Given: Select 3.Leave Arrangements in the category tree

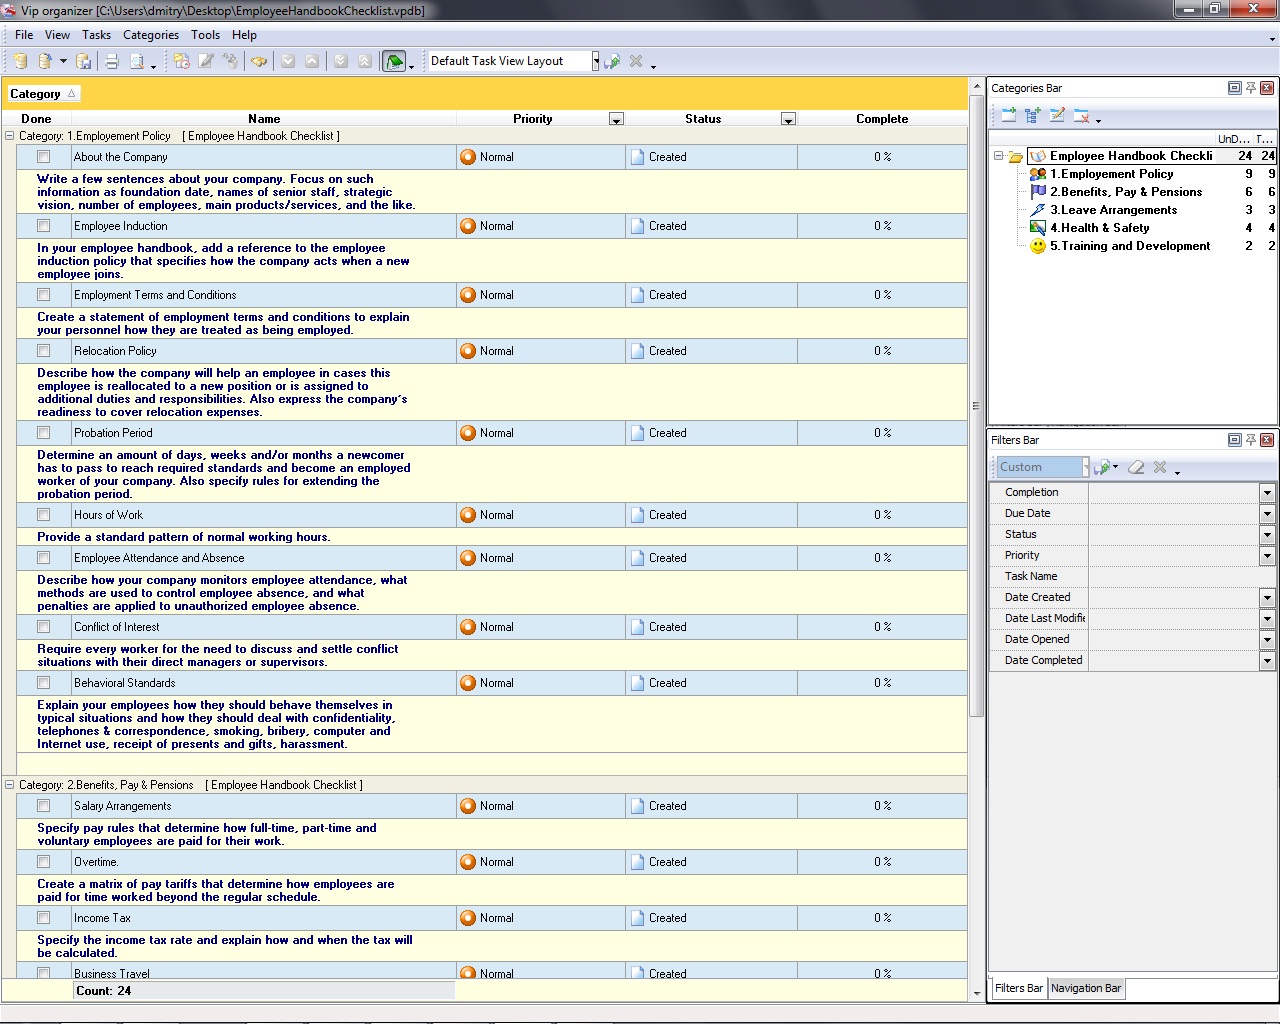Looking at the screenshot, I should (1113, 210).
